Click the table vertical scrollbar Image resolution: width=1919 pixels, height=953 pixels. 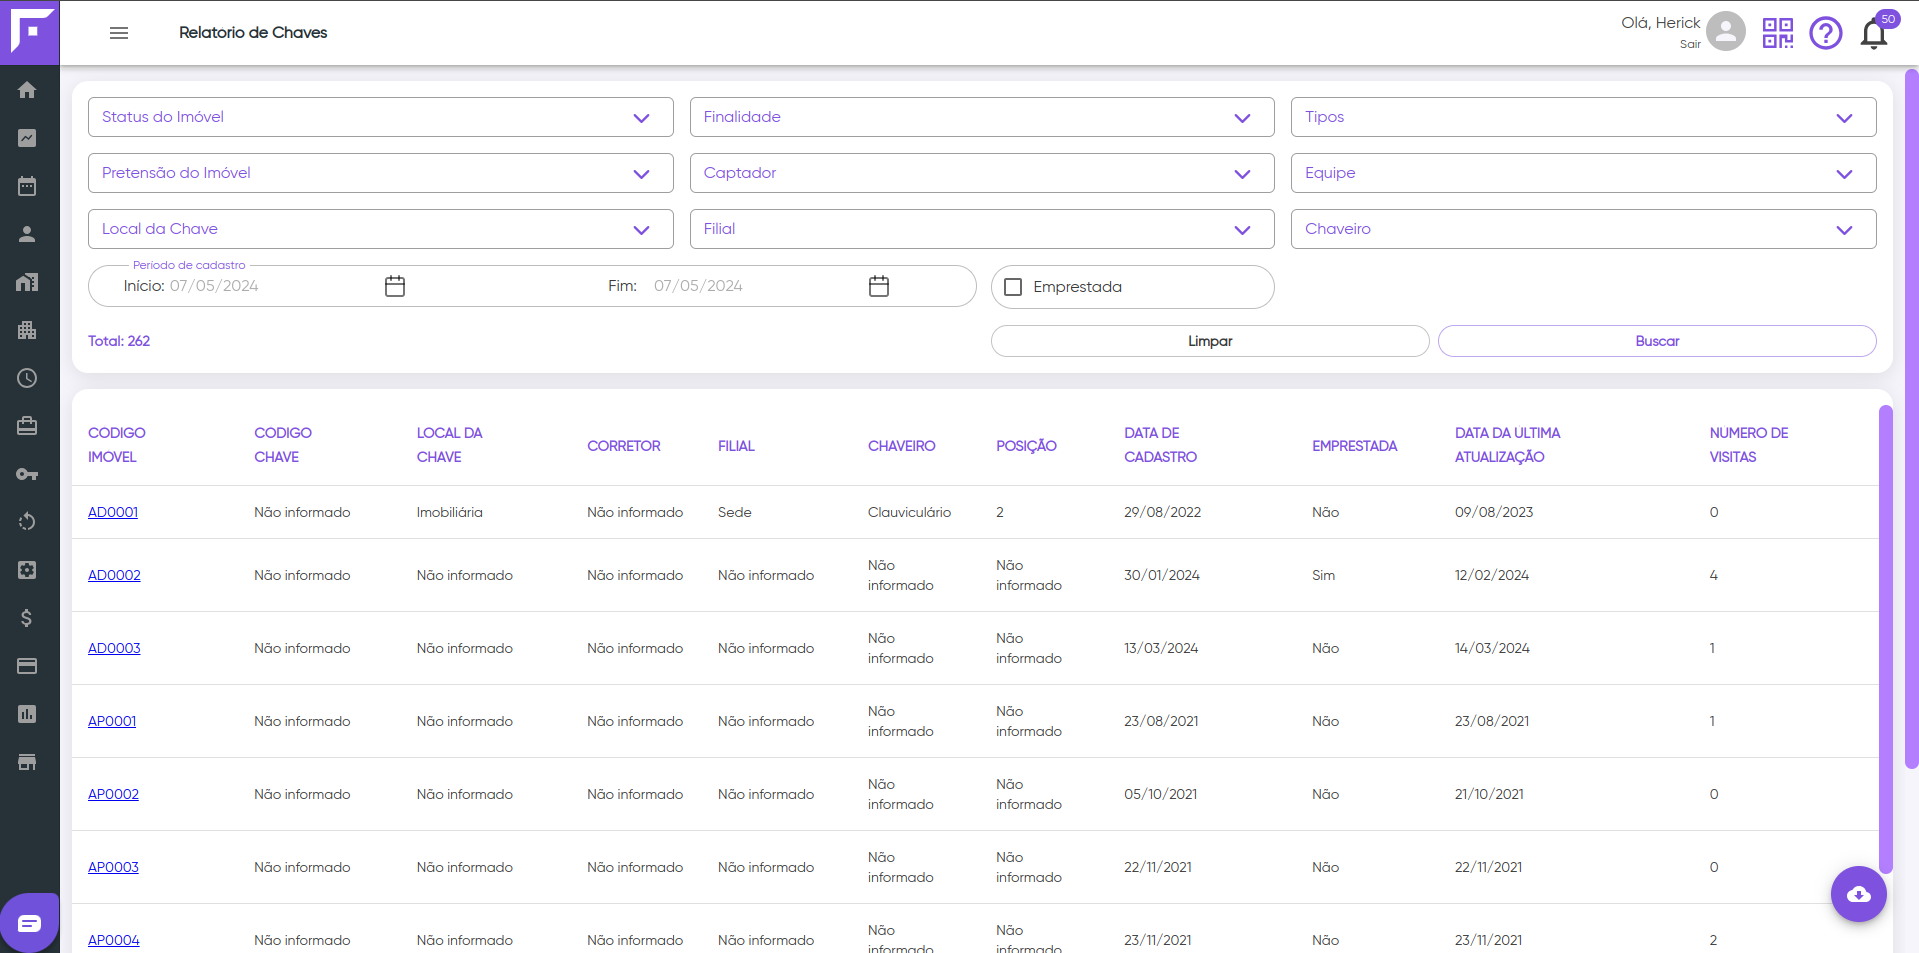[x=1885, y=640]
